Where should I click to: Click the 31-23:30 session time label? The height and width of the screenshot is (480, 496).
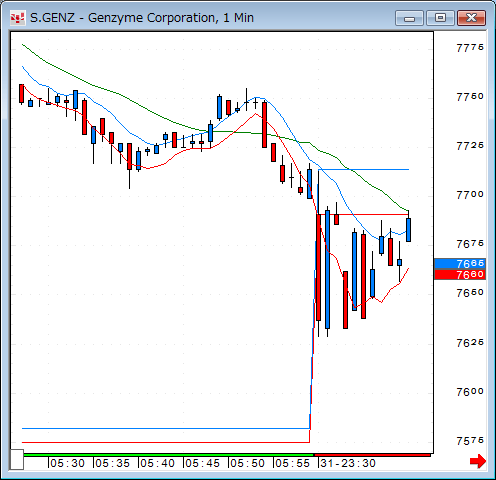348,463
